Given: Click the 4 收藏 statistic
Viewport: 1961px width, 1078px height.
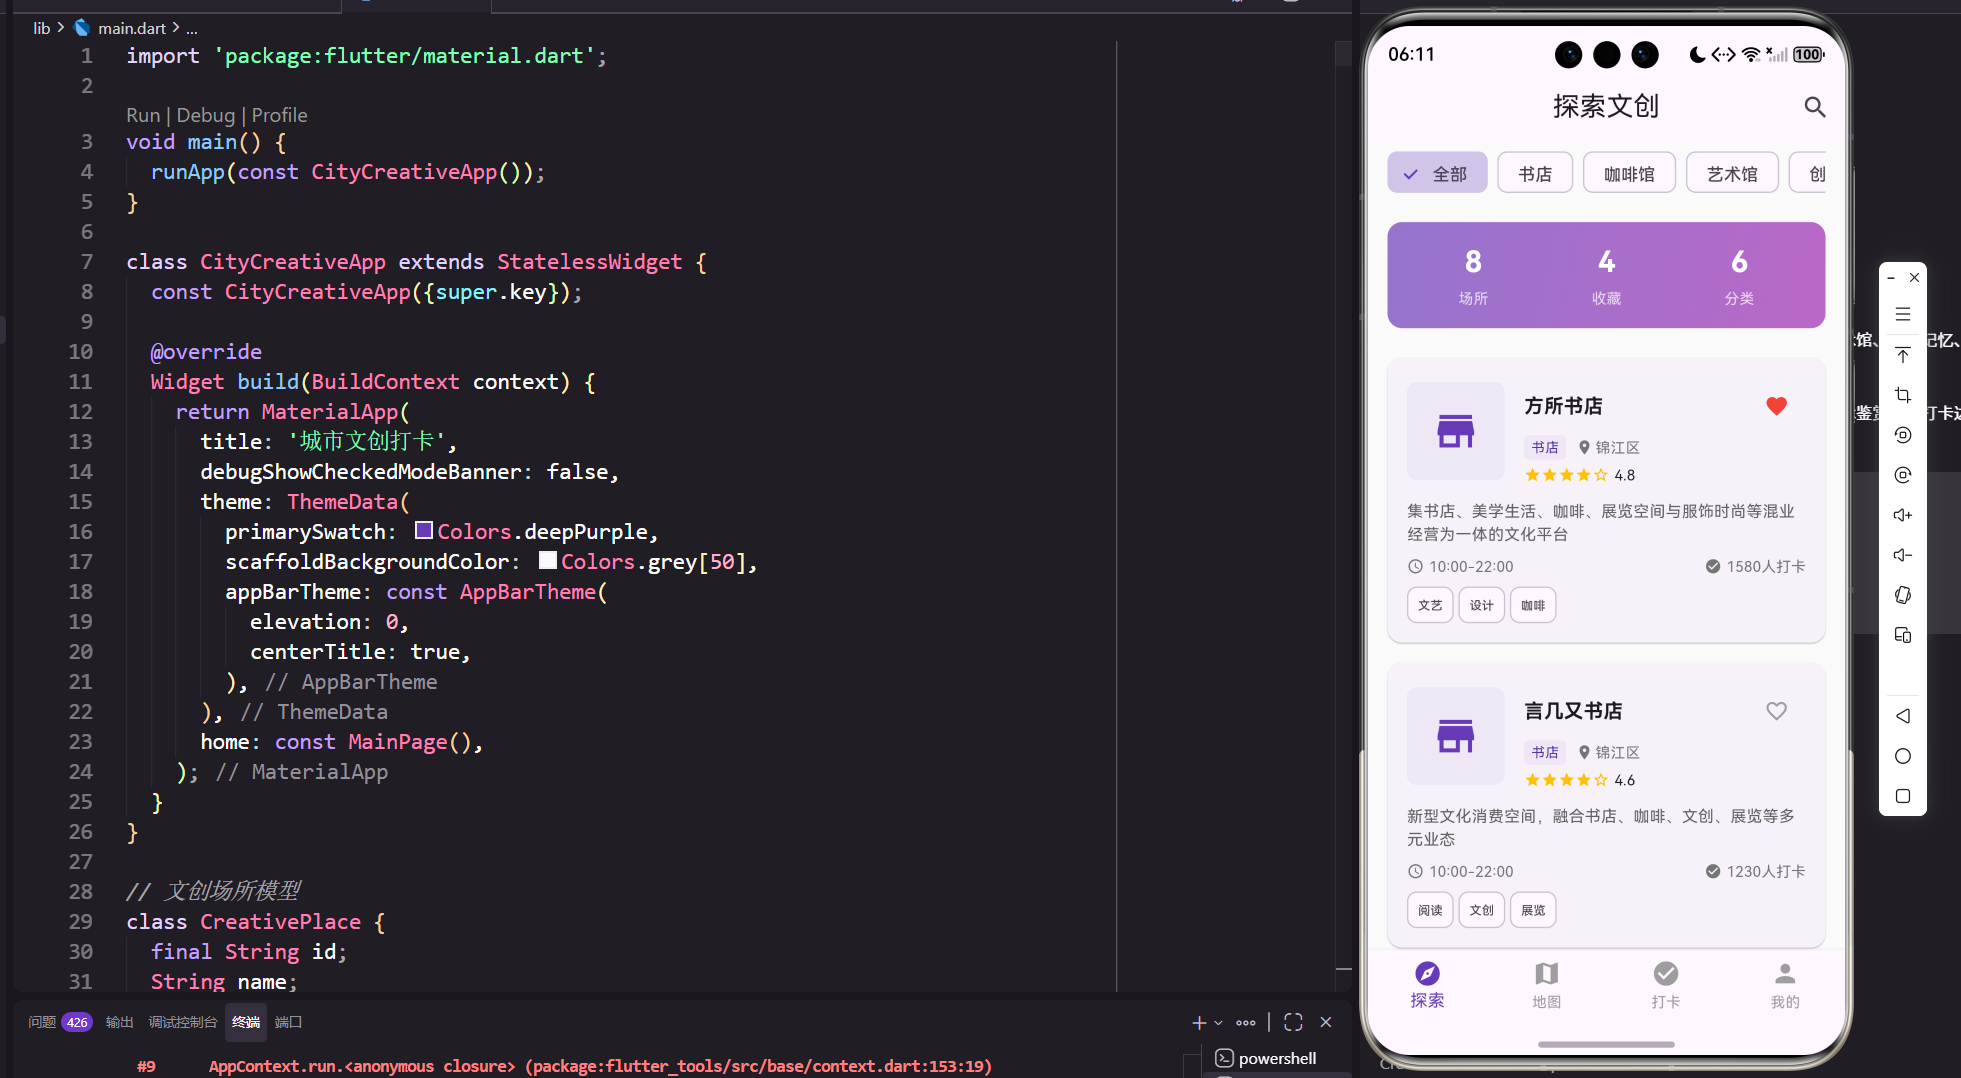Looking at the screenshot, I should click(x=1606, y=275).
